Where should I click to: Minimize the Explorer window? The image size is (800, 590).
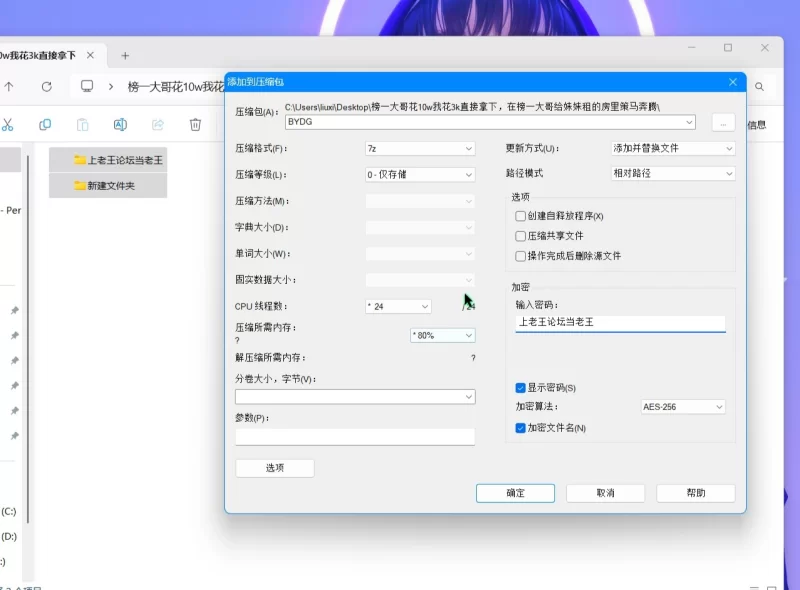(692, 47)
